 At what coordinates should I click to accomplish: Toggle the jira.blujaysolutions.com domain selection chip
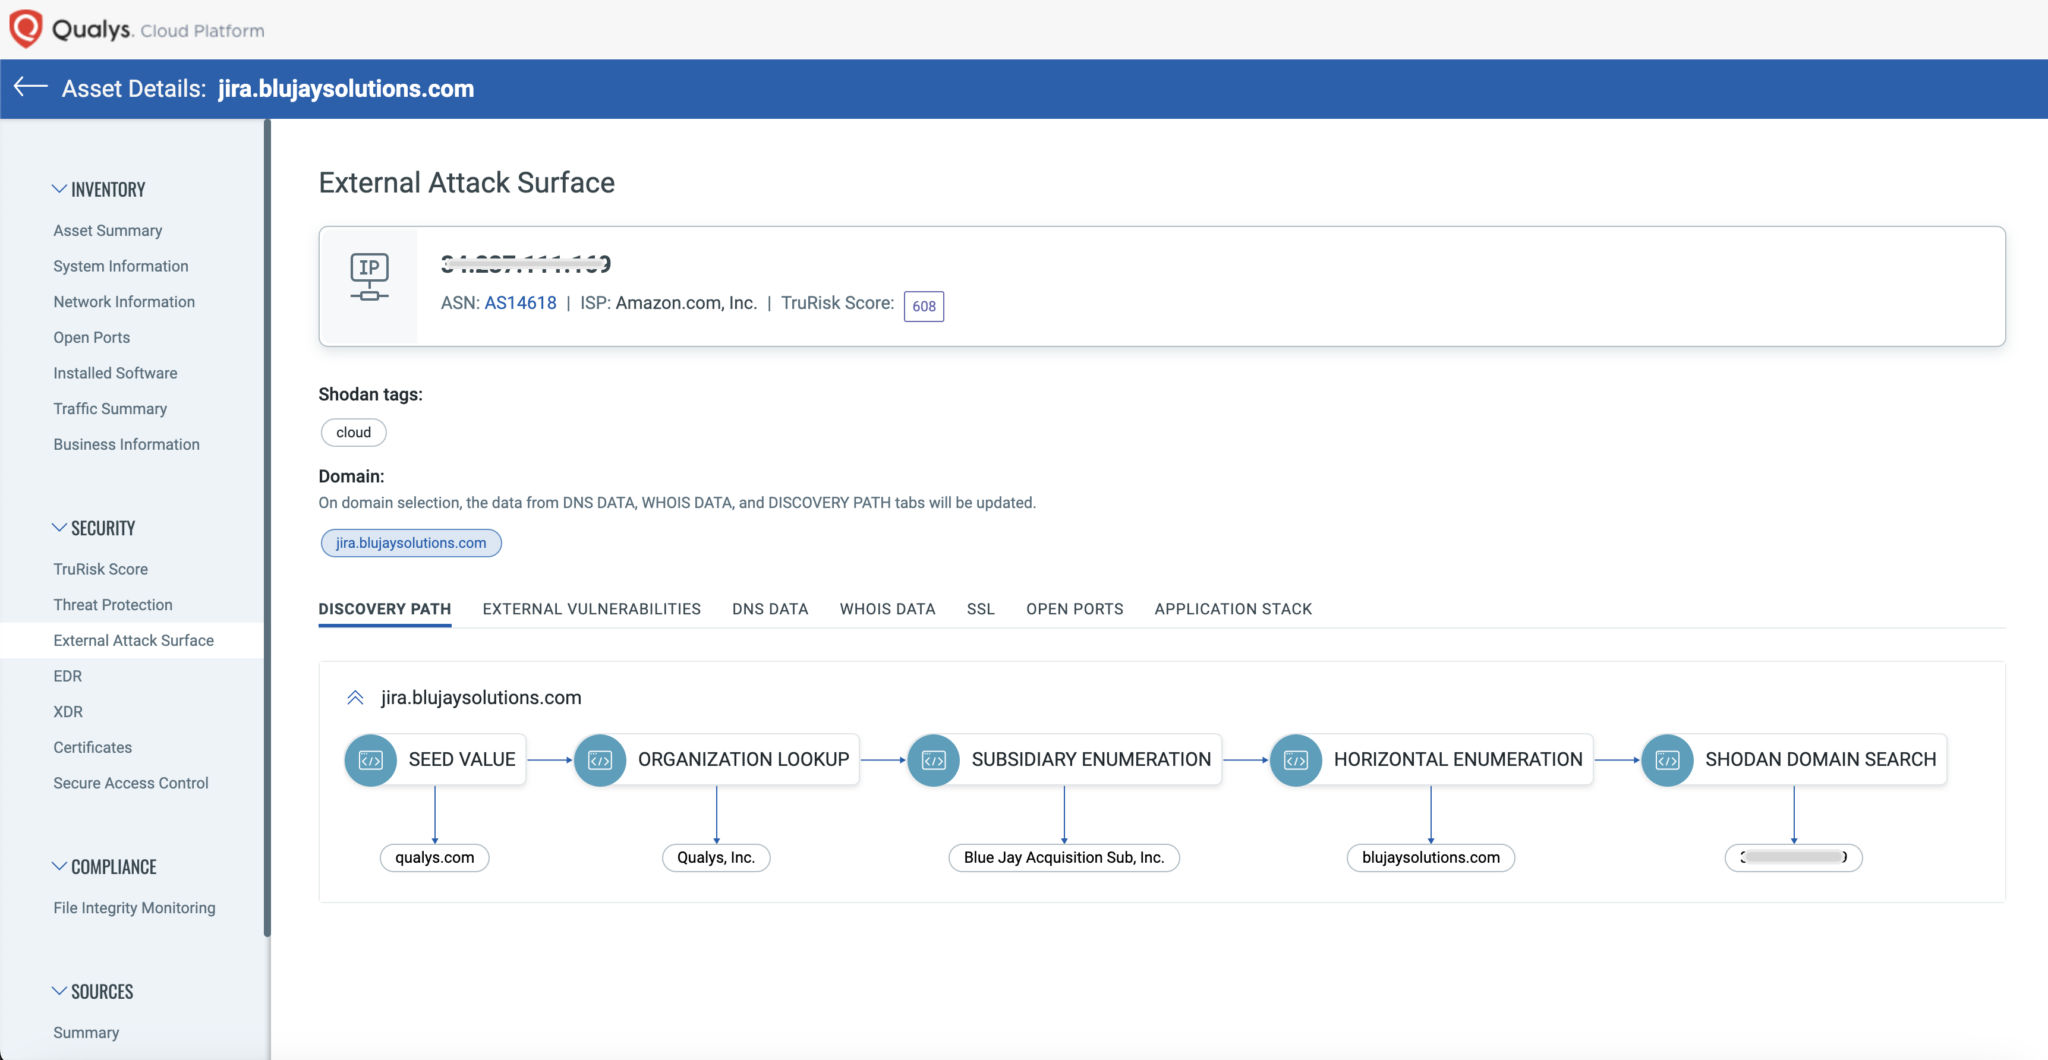[x=411, y=542]
